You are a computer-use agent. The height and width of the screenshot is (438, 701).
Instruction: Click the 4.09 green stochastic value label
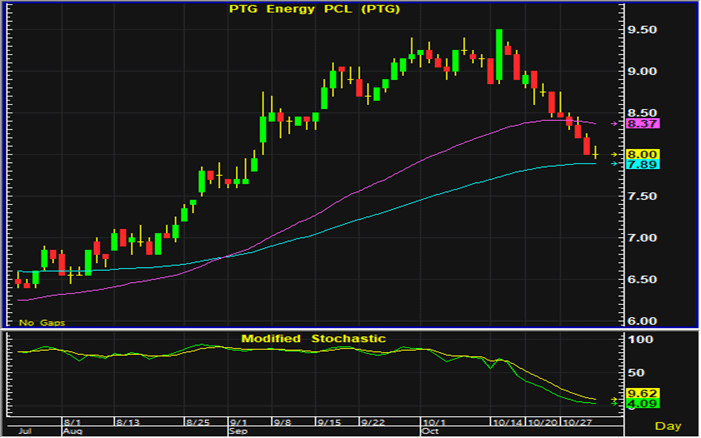(642, 404)
